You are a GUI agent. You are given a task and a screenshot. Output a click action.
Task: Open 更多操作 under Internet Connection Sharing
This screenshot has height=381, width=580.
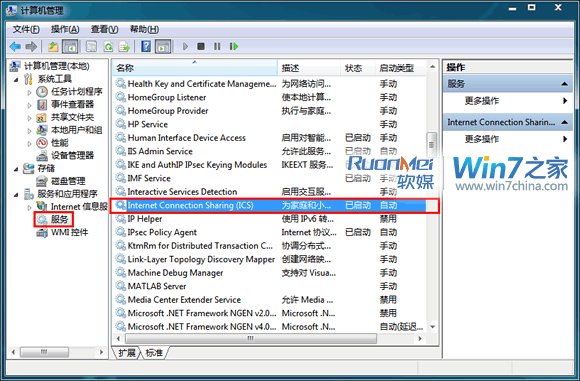tap(508, 139)
